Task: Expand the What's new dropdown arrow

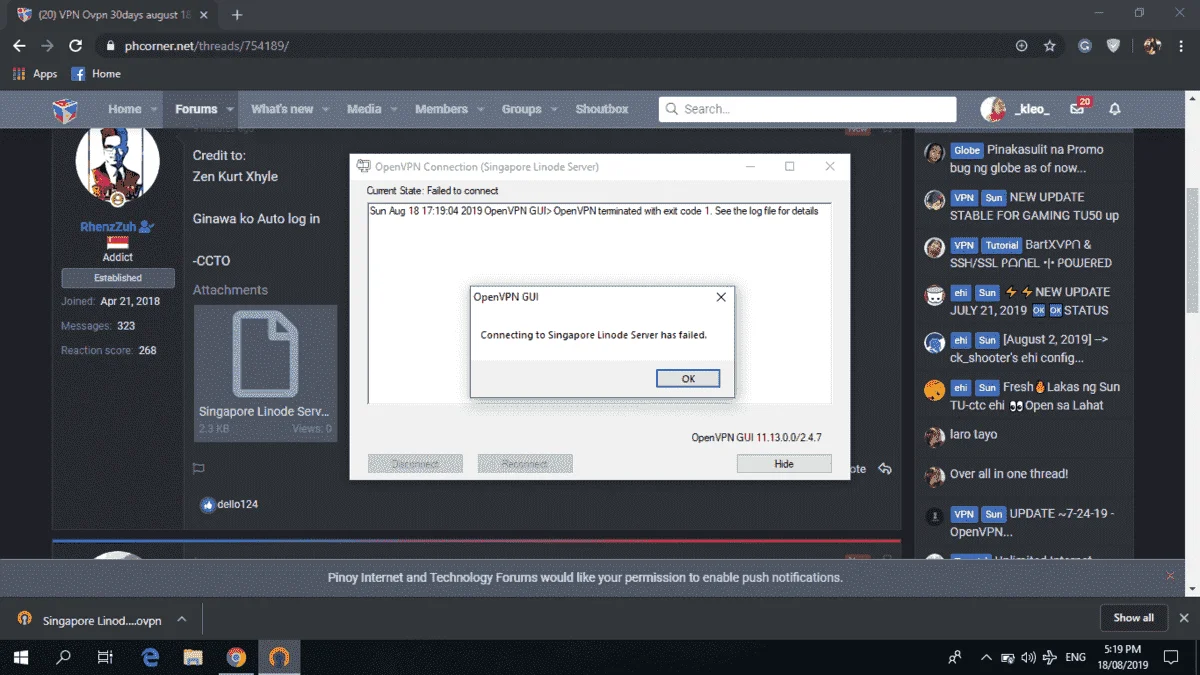Action: pyautogui.click(x=326, y=109)
